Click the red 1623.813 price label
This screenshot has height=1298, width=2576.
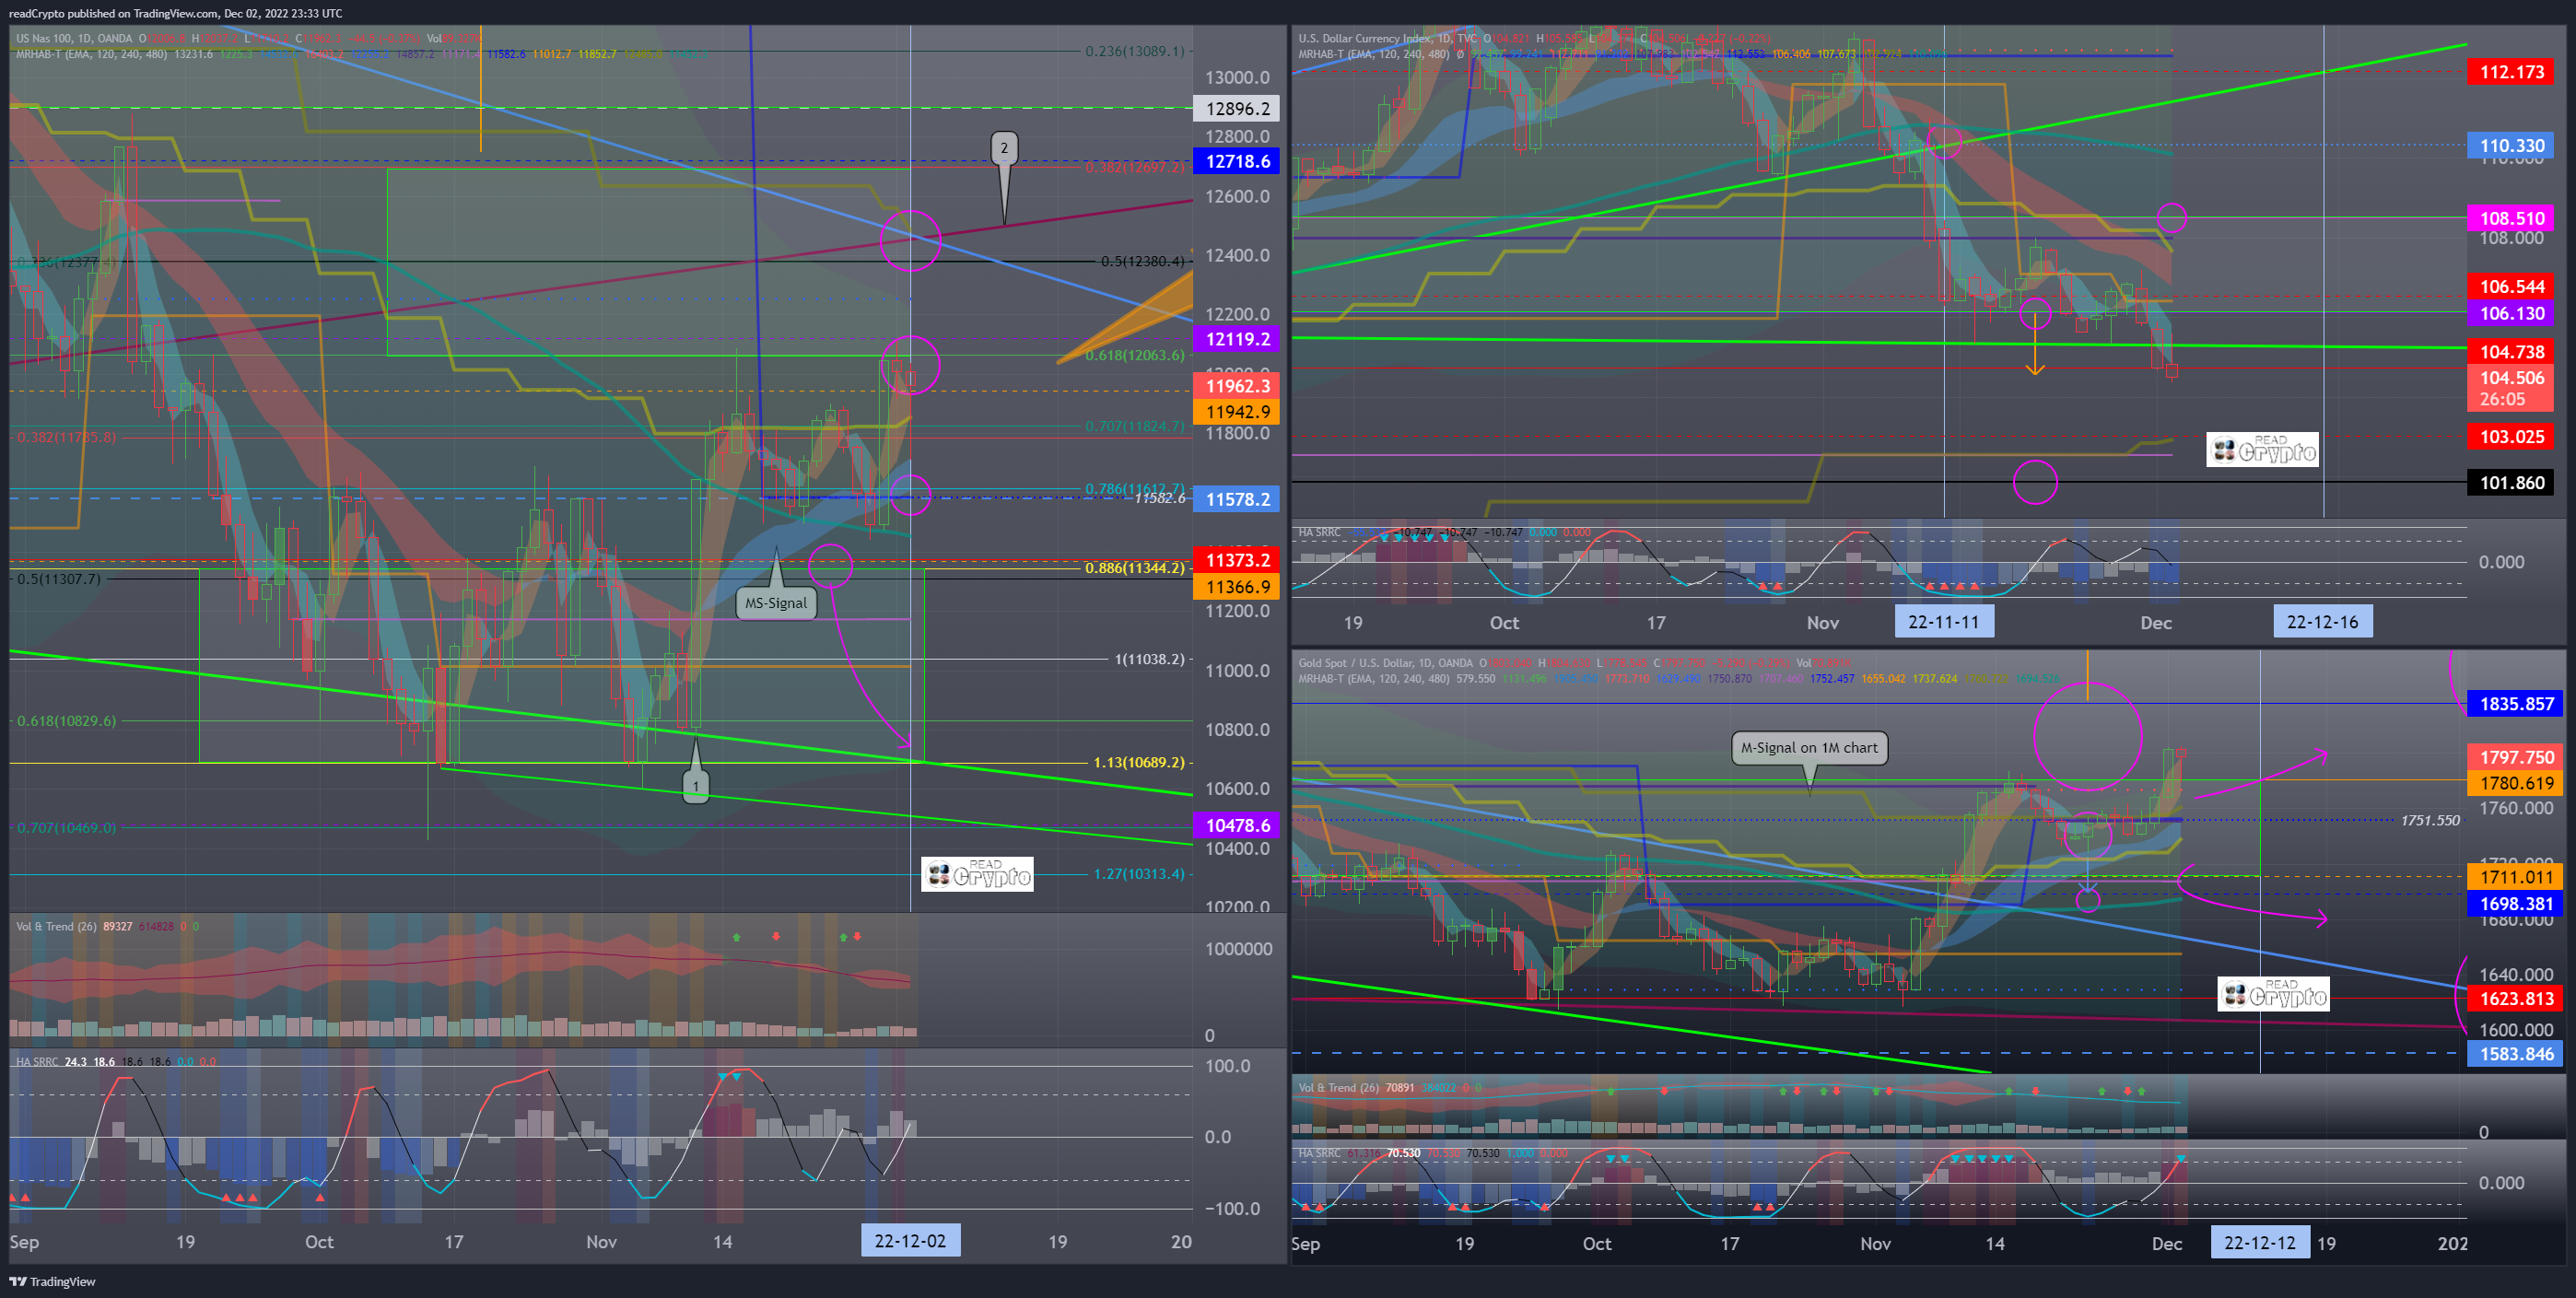tap(2515, 998)
